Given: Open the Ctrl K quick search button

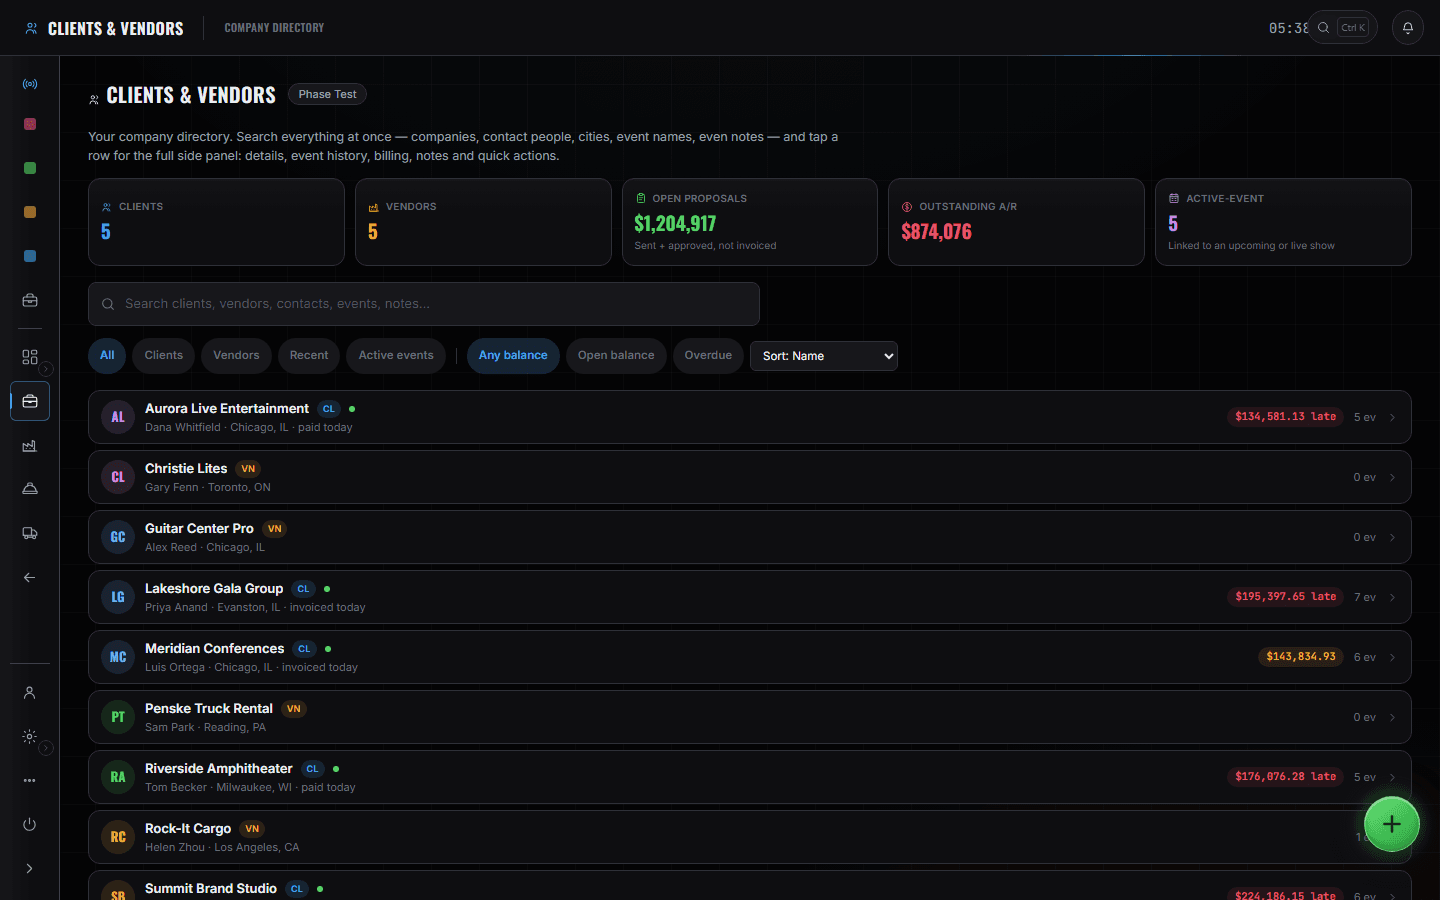Looking at the screenshot, I should 1343,28.
